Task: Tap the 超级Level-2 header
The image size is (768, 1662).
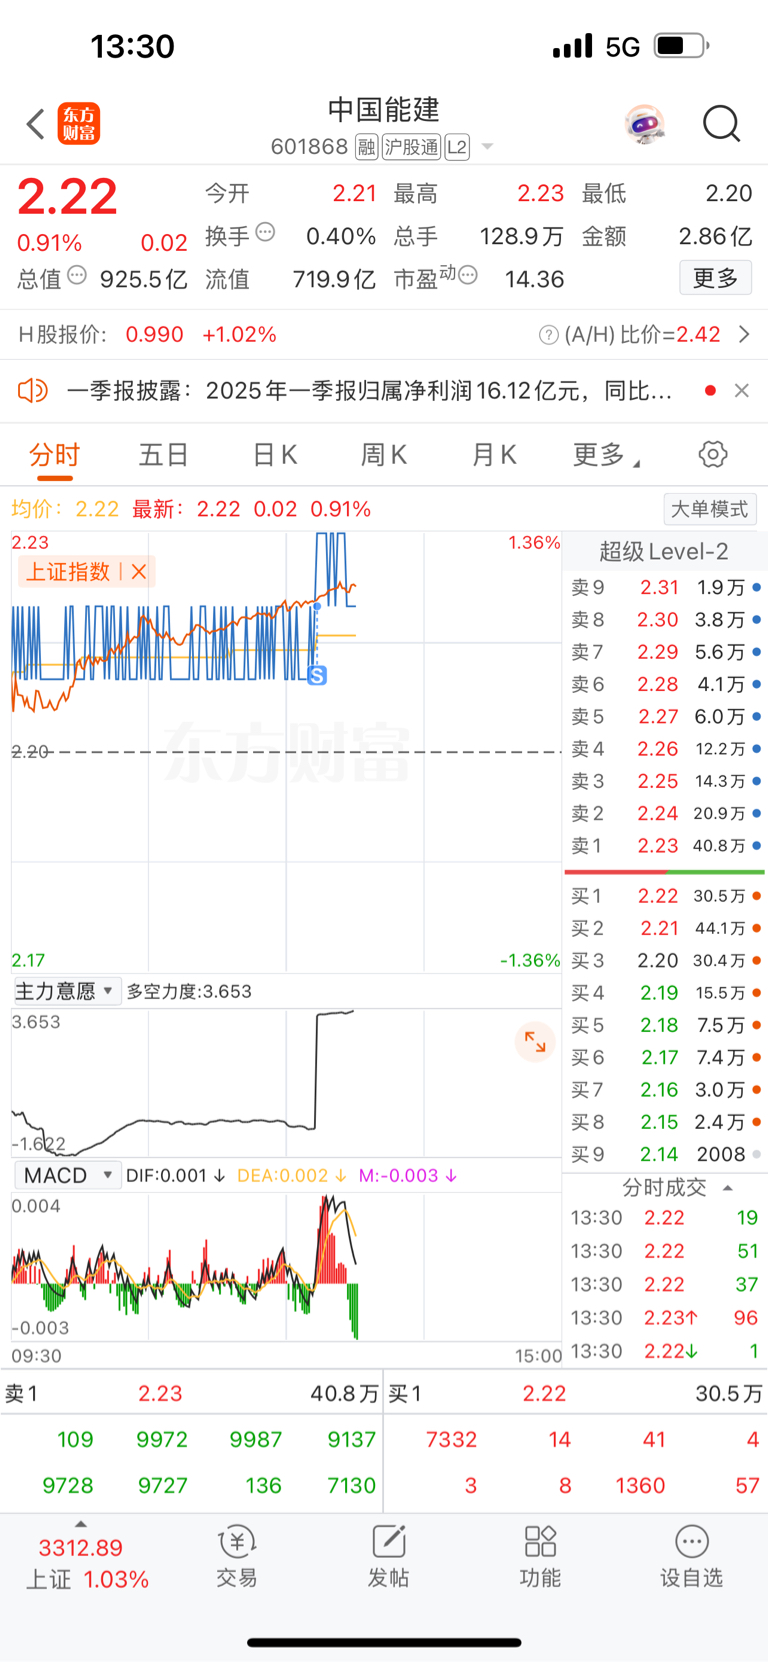Action: pos(664,552)
